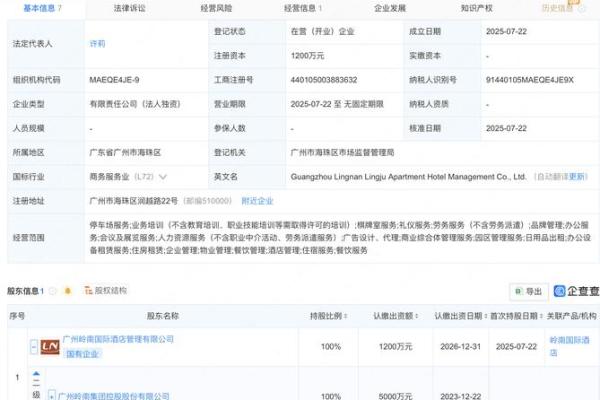The width and height of the screenshot is (600, 400).
Task: Open legal representative 许莉's profile link
Action: [97, 44]
